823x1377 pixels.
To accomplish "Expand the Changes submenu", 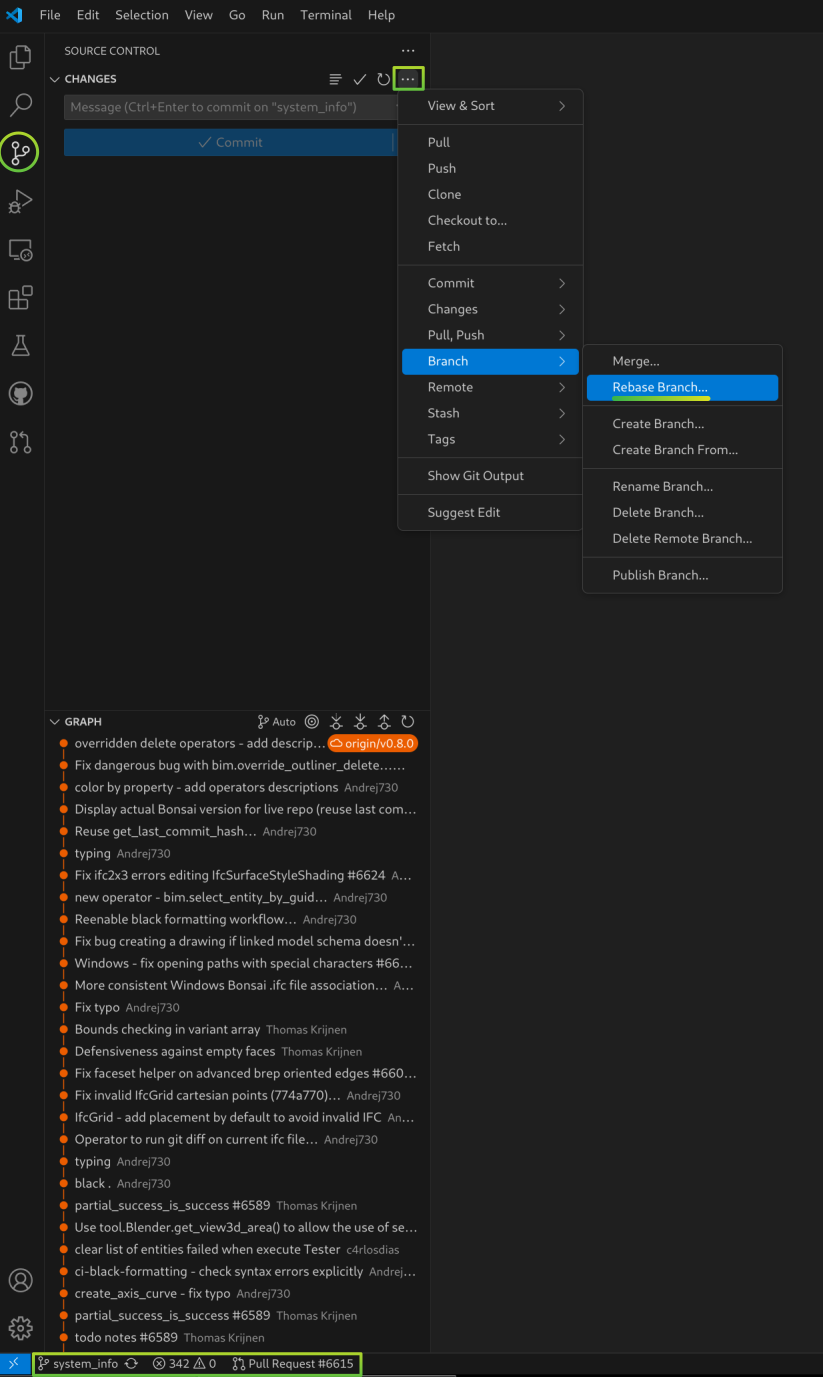I will pos(490,309).
